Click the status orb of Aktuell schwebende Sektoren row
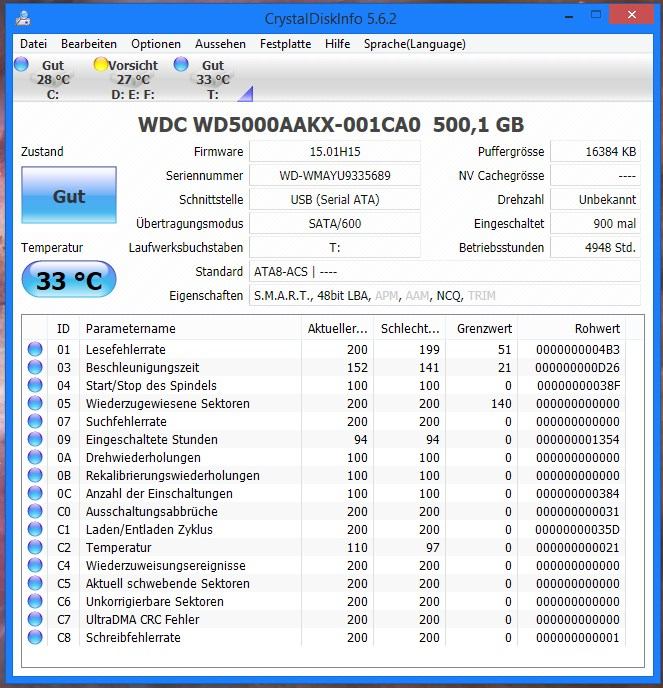 35,583
